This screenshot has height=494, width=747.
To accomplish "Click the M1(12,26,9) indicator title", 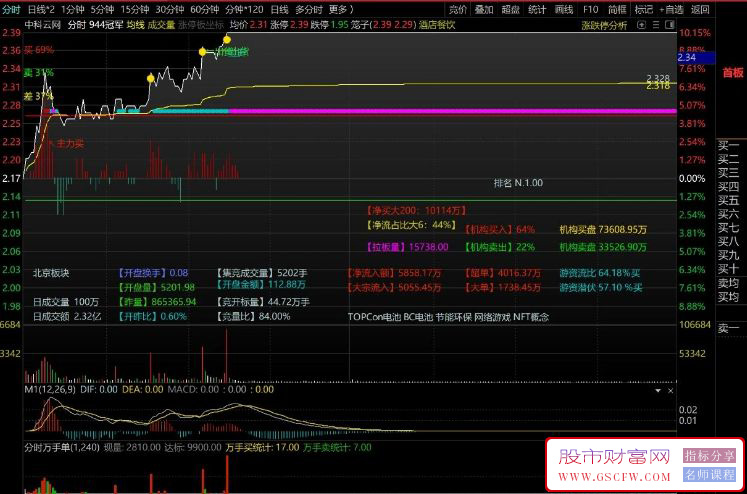I will click(x=50, y=390).
